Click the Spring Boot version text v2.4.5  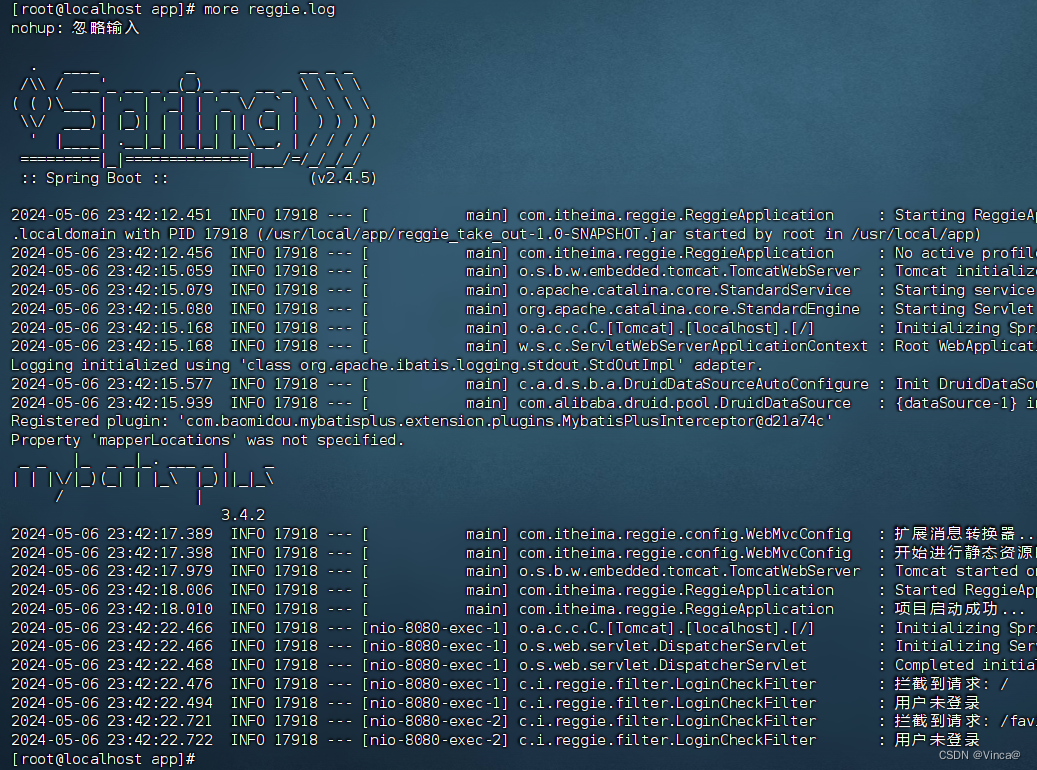coord(345,177)
